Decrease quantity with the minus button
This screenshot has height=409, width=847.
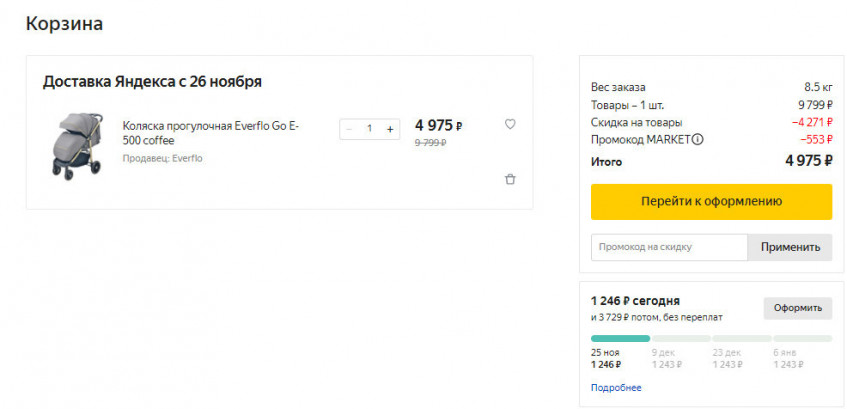349,129
